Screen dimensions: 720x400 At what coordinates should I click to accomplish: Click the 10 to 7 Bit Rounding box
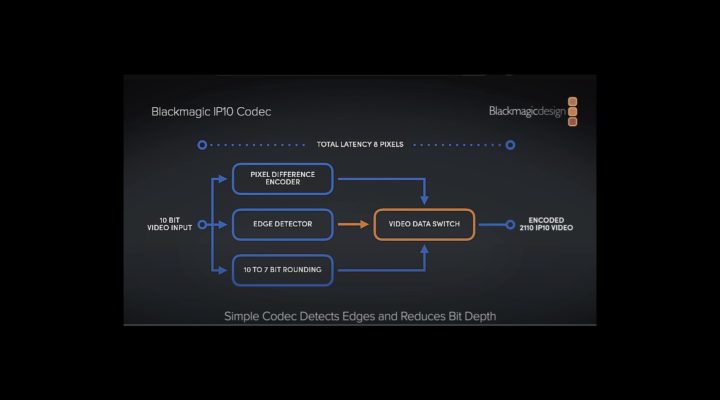point(283,270)
